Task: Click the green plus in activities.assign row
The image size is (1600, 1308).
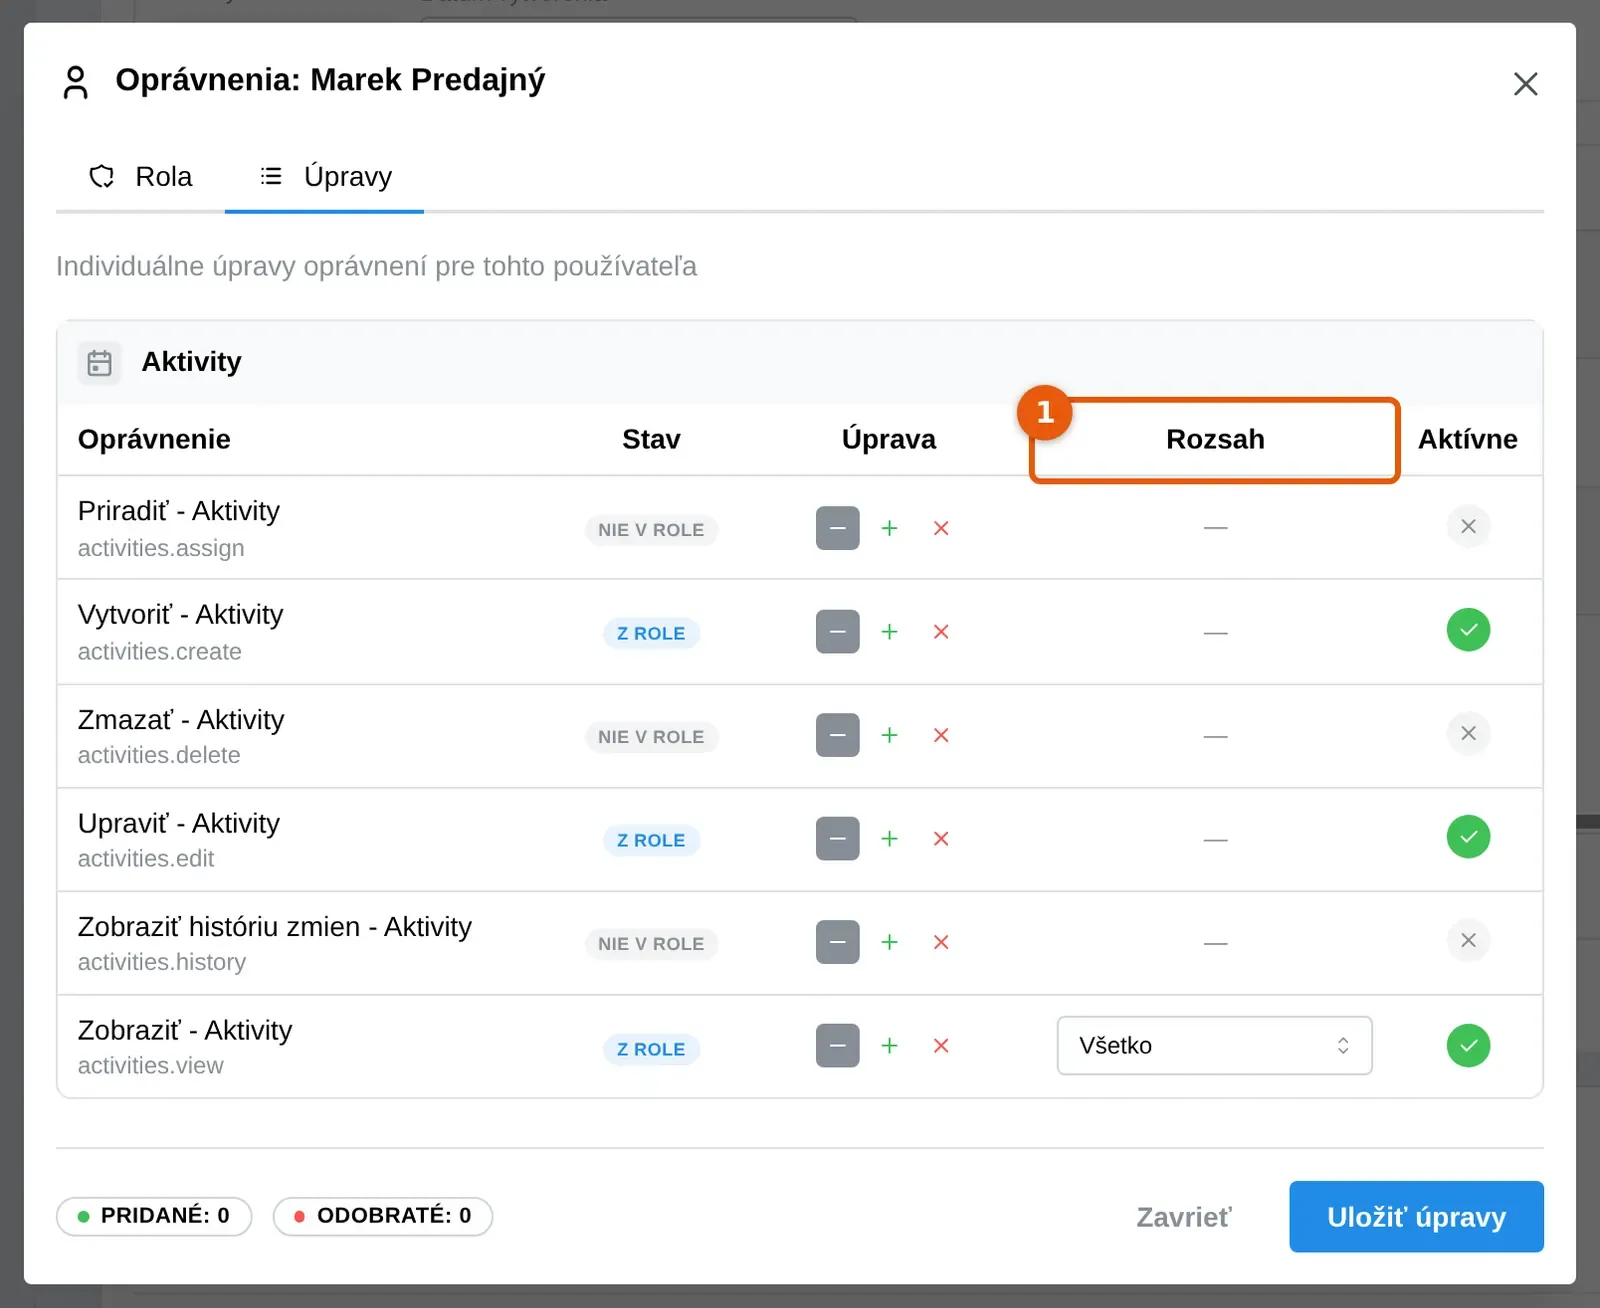Action: (x=889, y=528)
